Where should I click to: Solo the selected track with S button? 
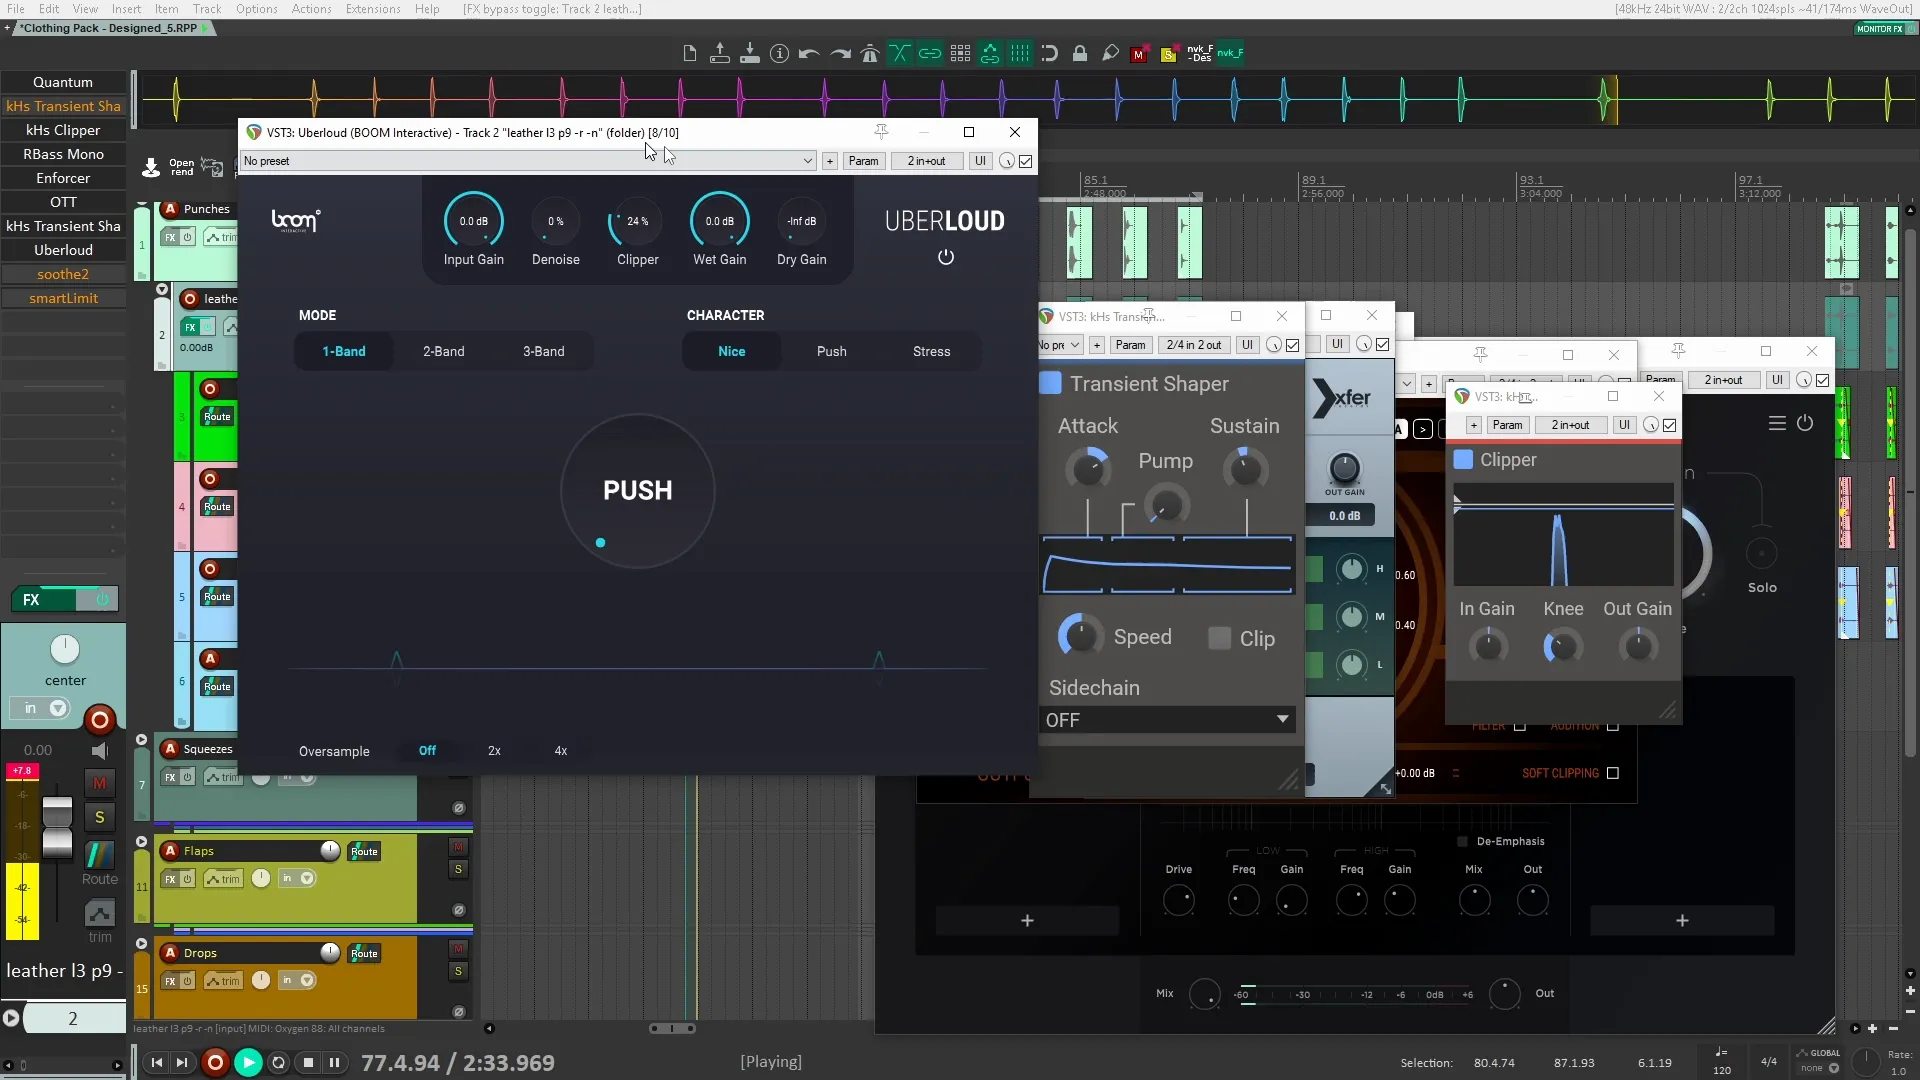pos(99,817)
